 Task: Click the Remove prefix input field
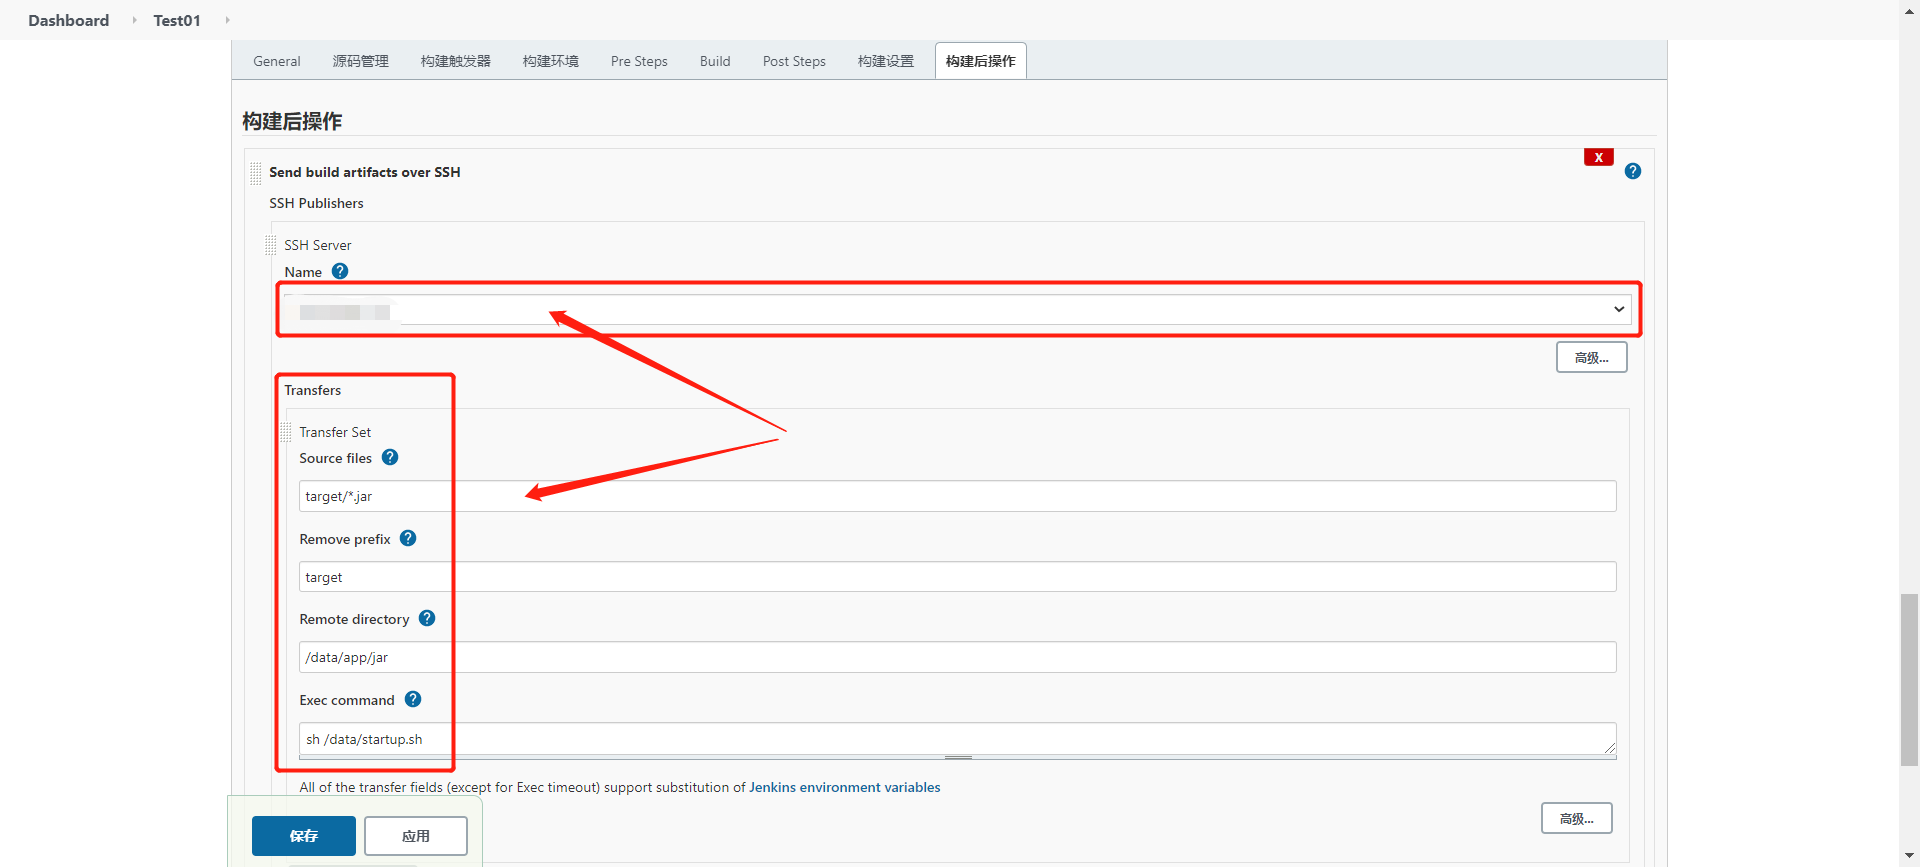(958, 577)
